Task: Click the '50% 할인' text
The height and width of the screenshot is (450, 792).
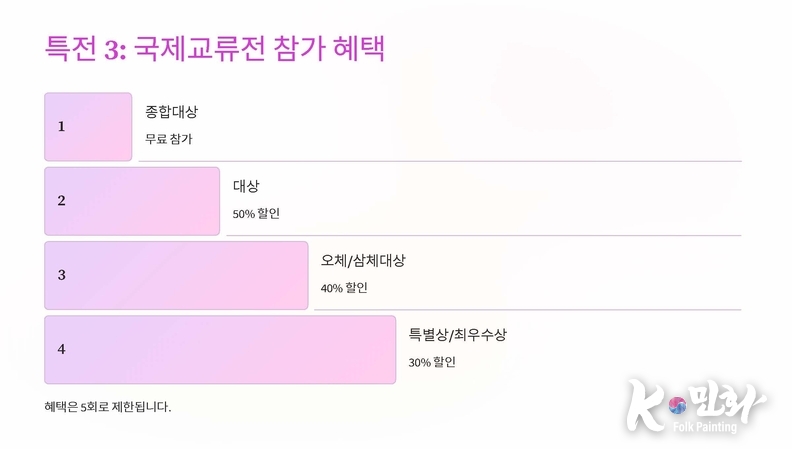Action: point(256,214)
